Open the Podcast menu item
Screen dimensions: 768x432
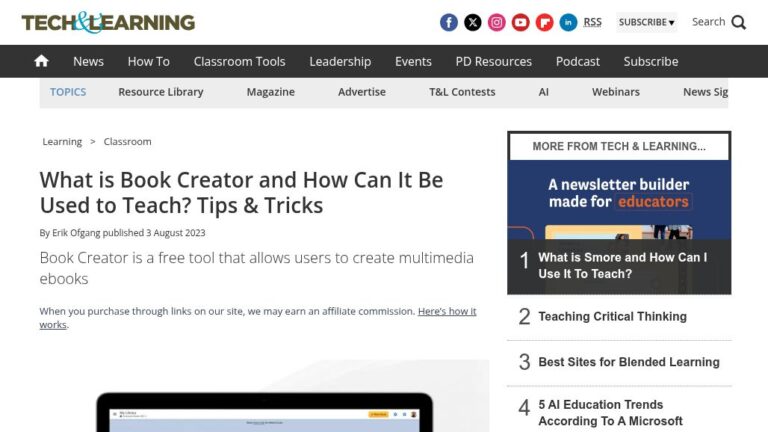coord(577,61)
